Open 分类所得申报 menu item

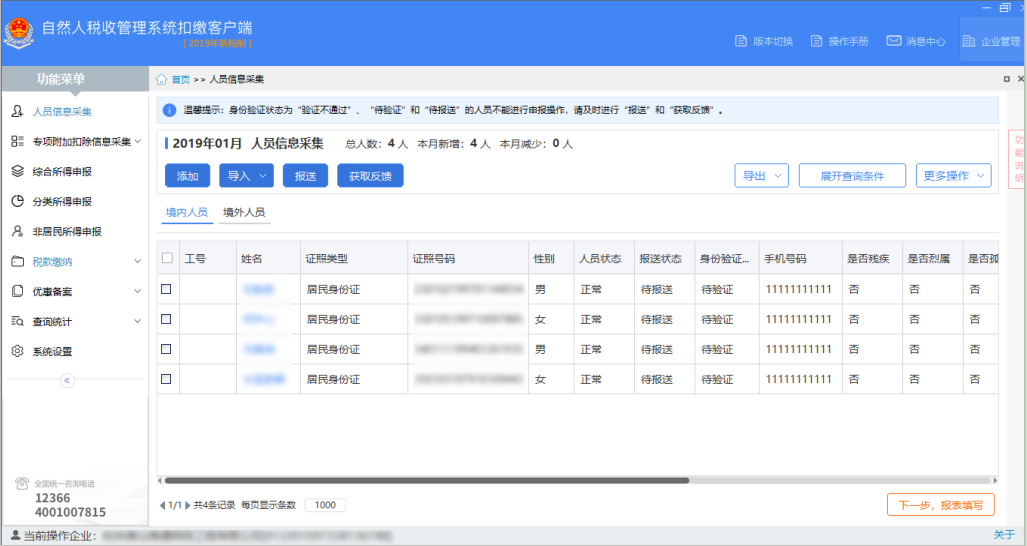[62, 202]
